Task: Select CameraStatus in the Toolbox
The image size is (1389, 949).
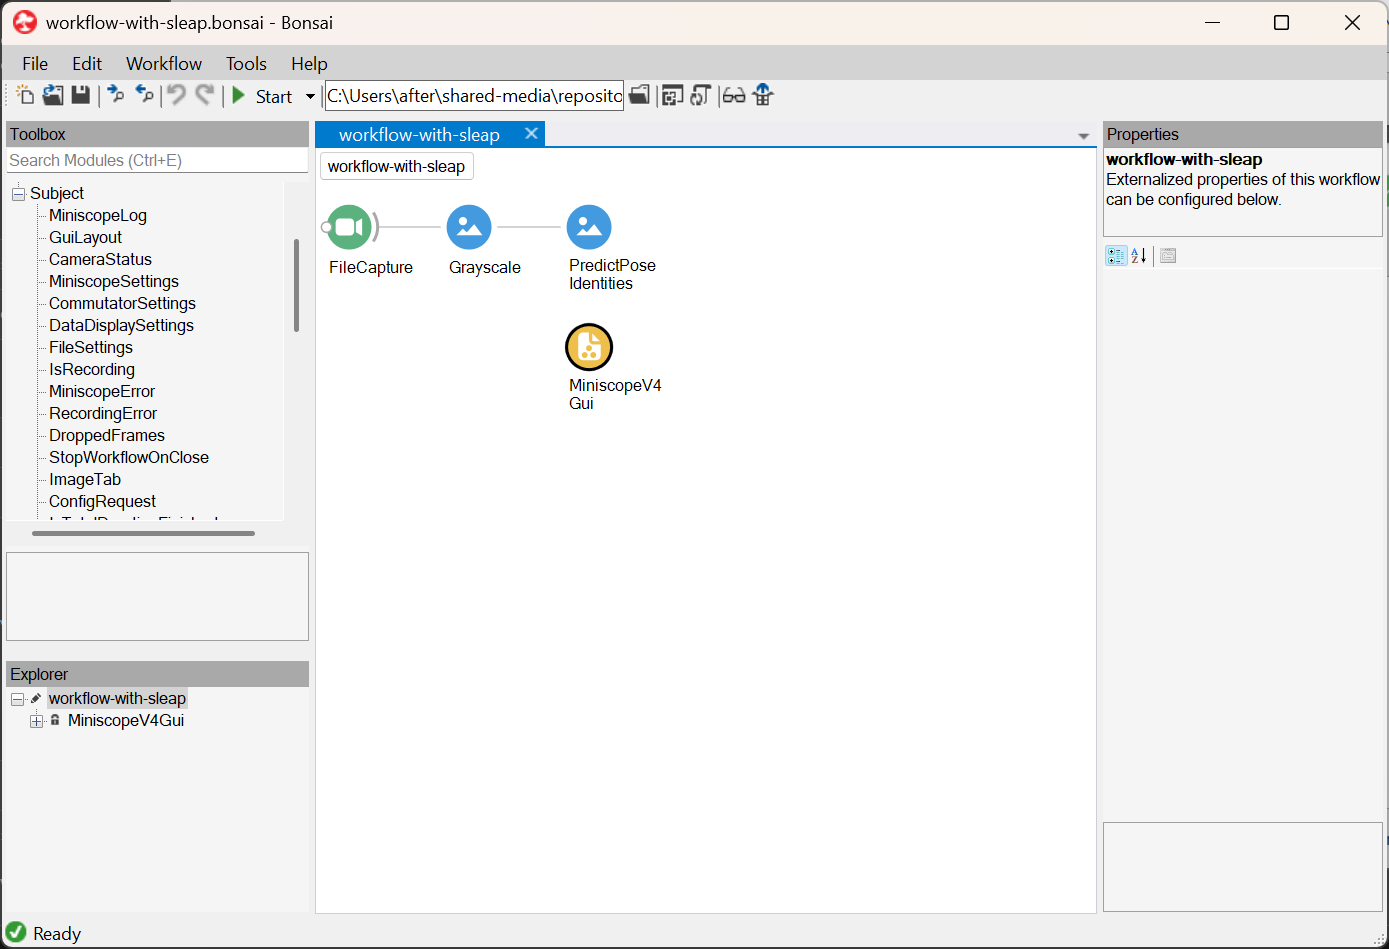Action: [101, 260]
